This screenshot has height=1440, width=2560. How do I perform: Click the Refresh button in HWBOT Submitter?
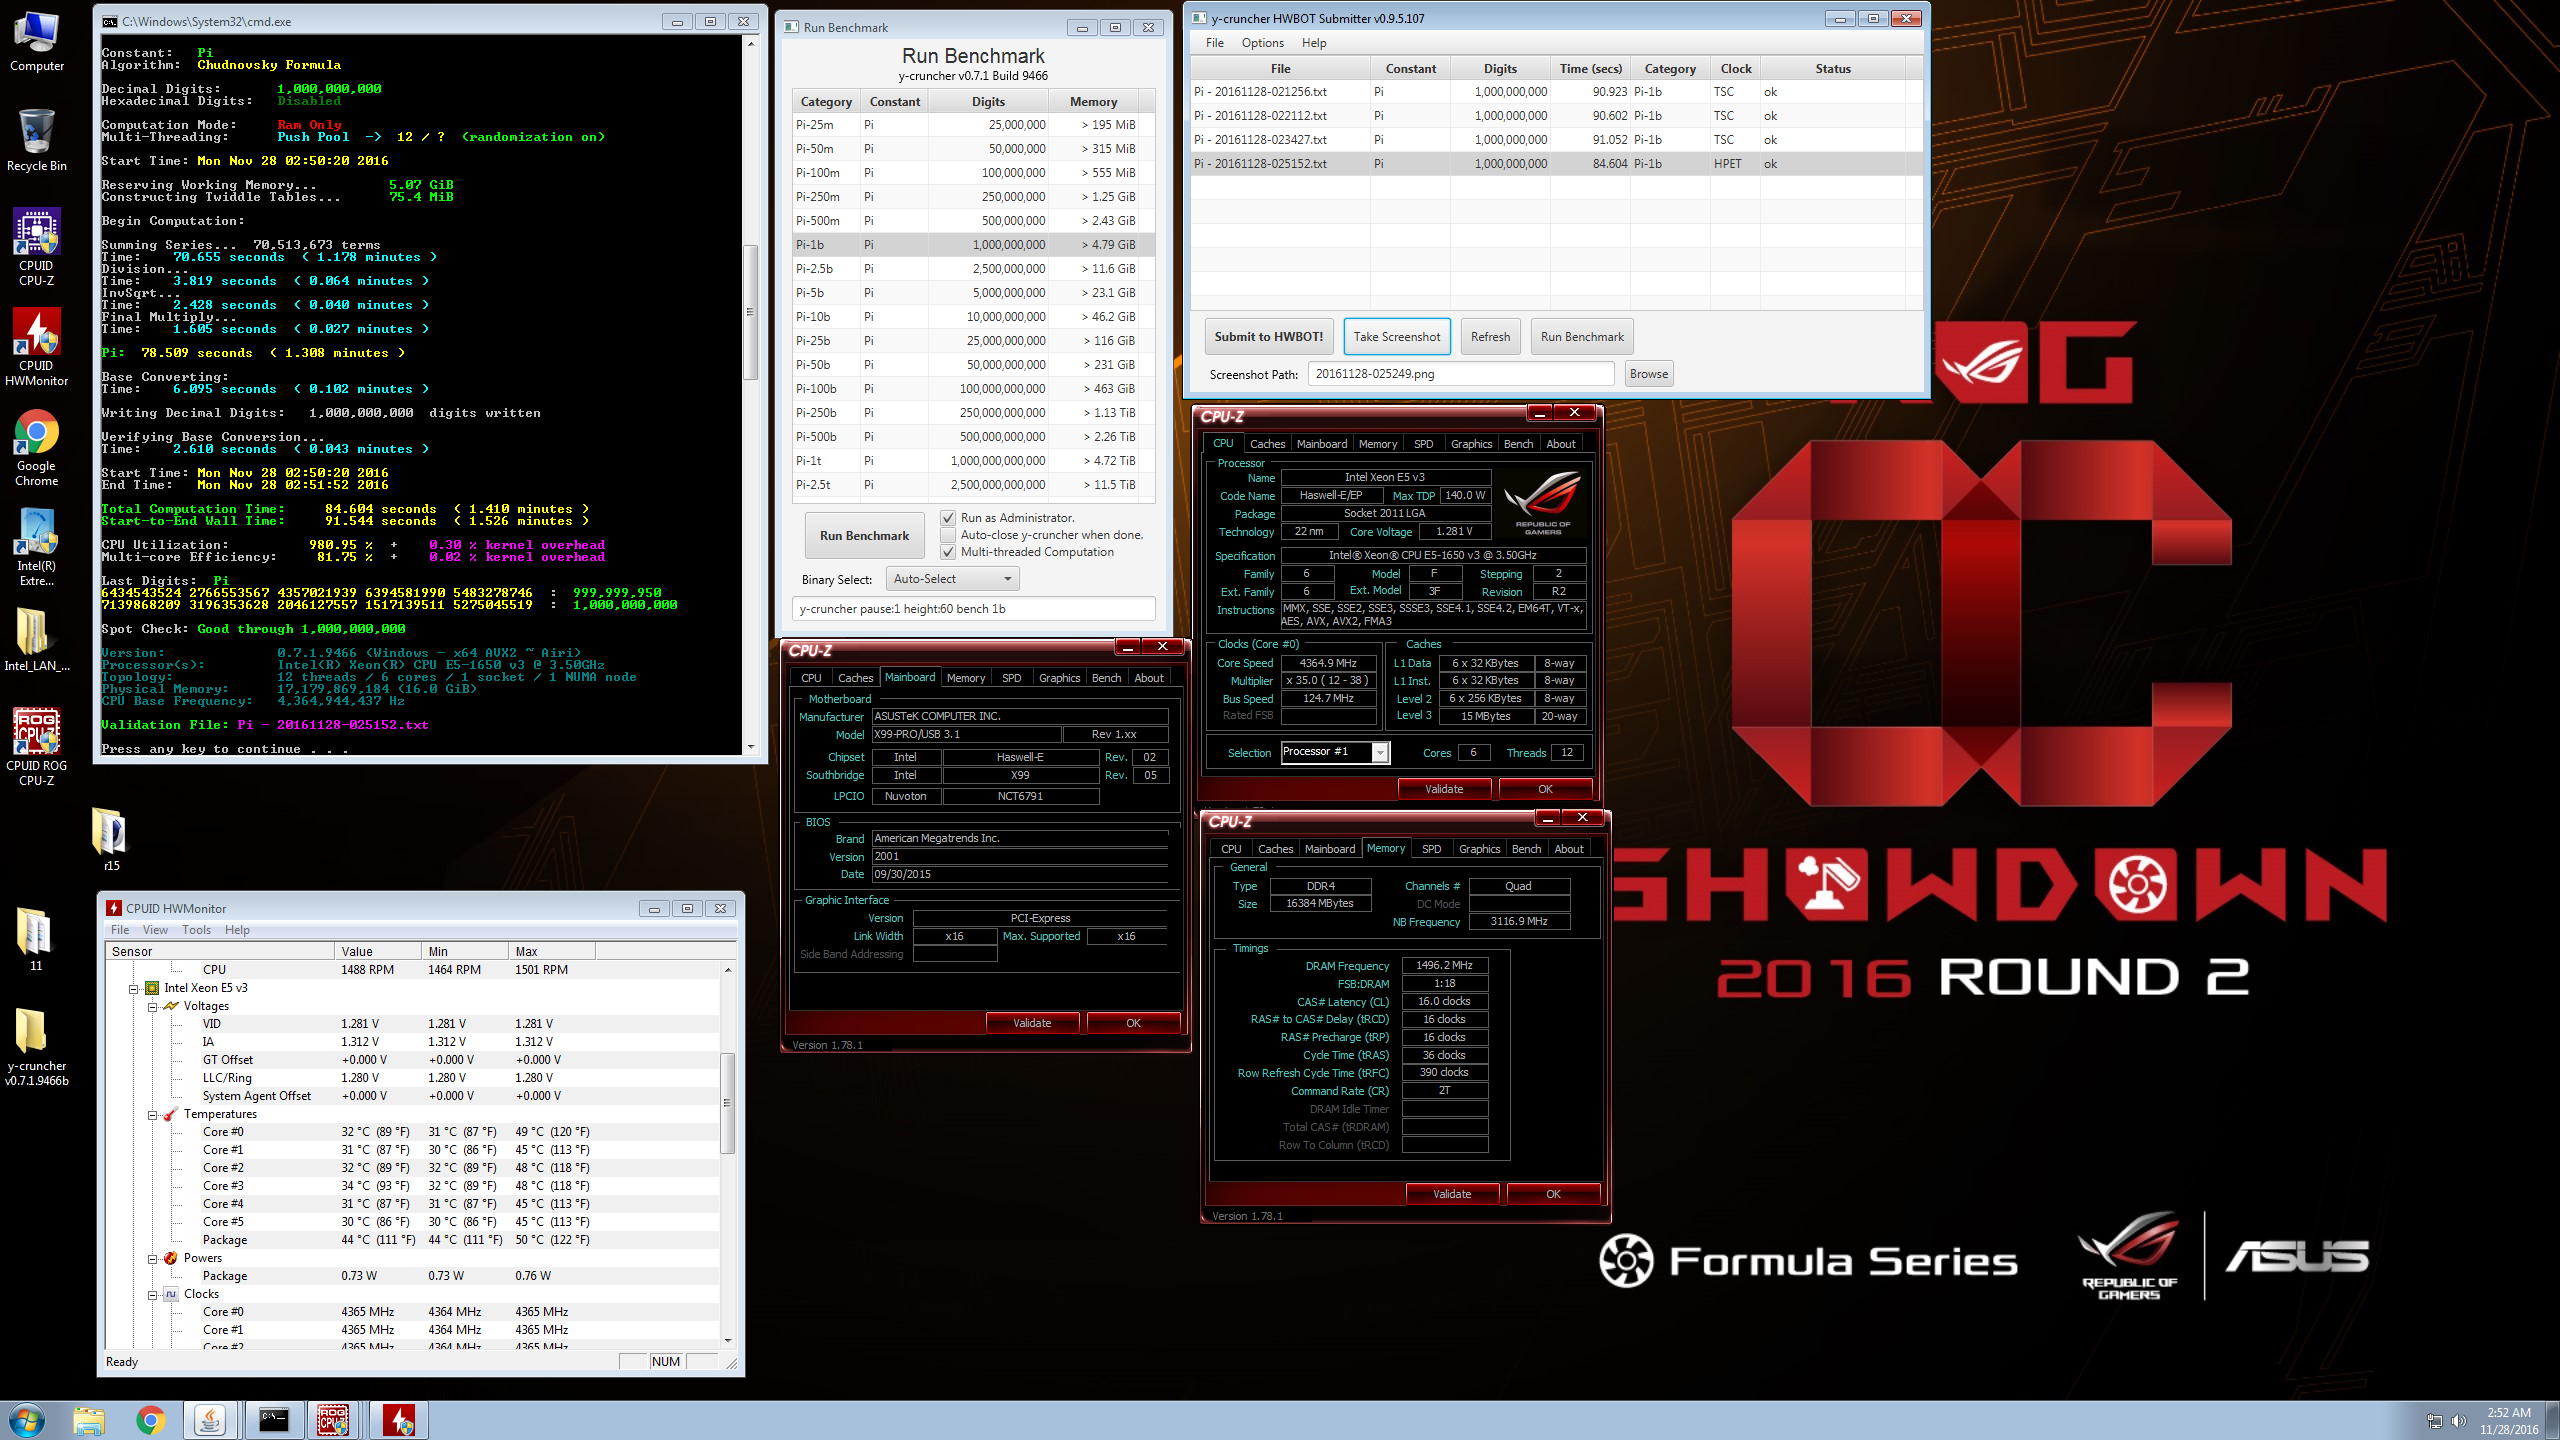(1490, 337)
